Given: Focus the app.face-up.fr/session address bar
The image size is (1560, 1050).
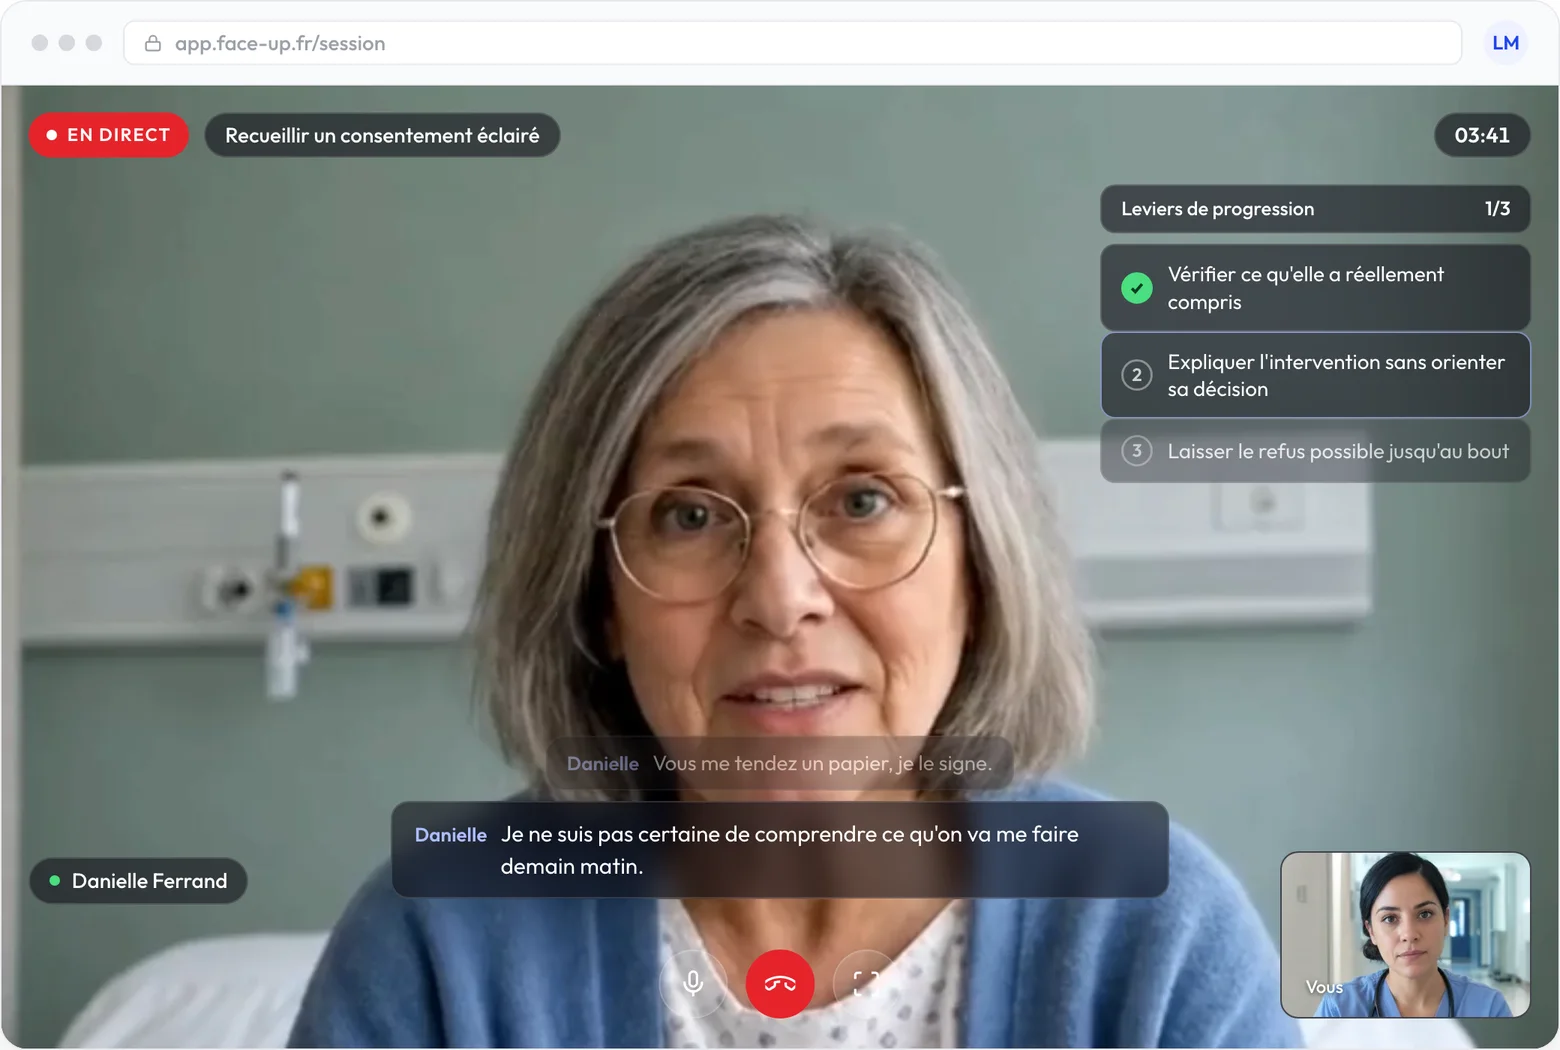Looking at the screenshot, I should pos(792,43).
